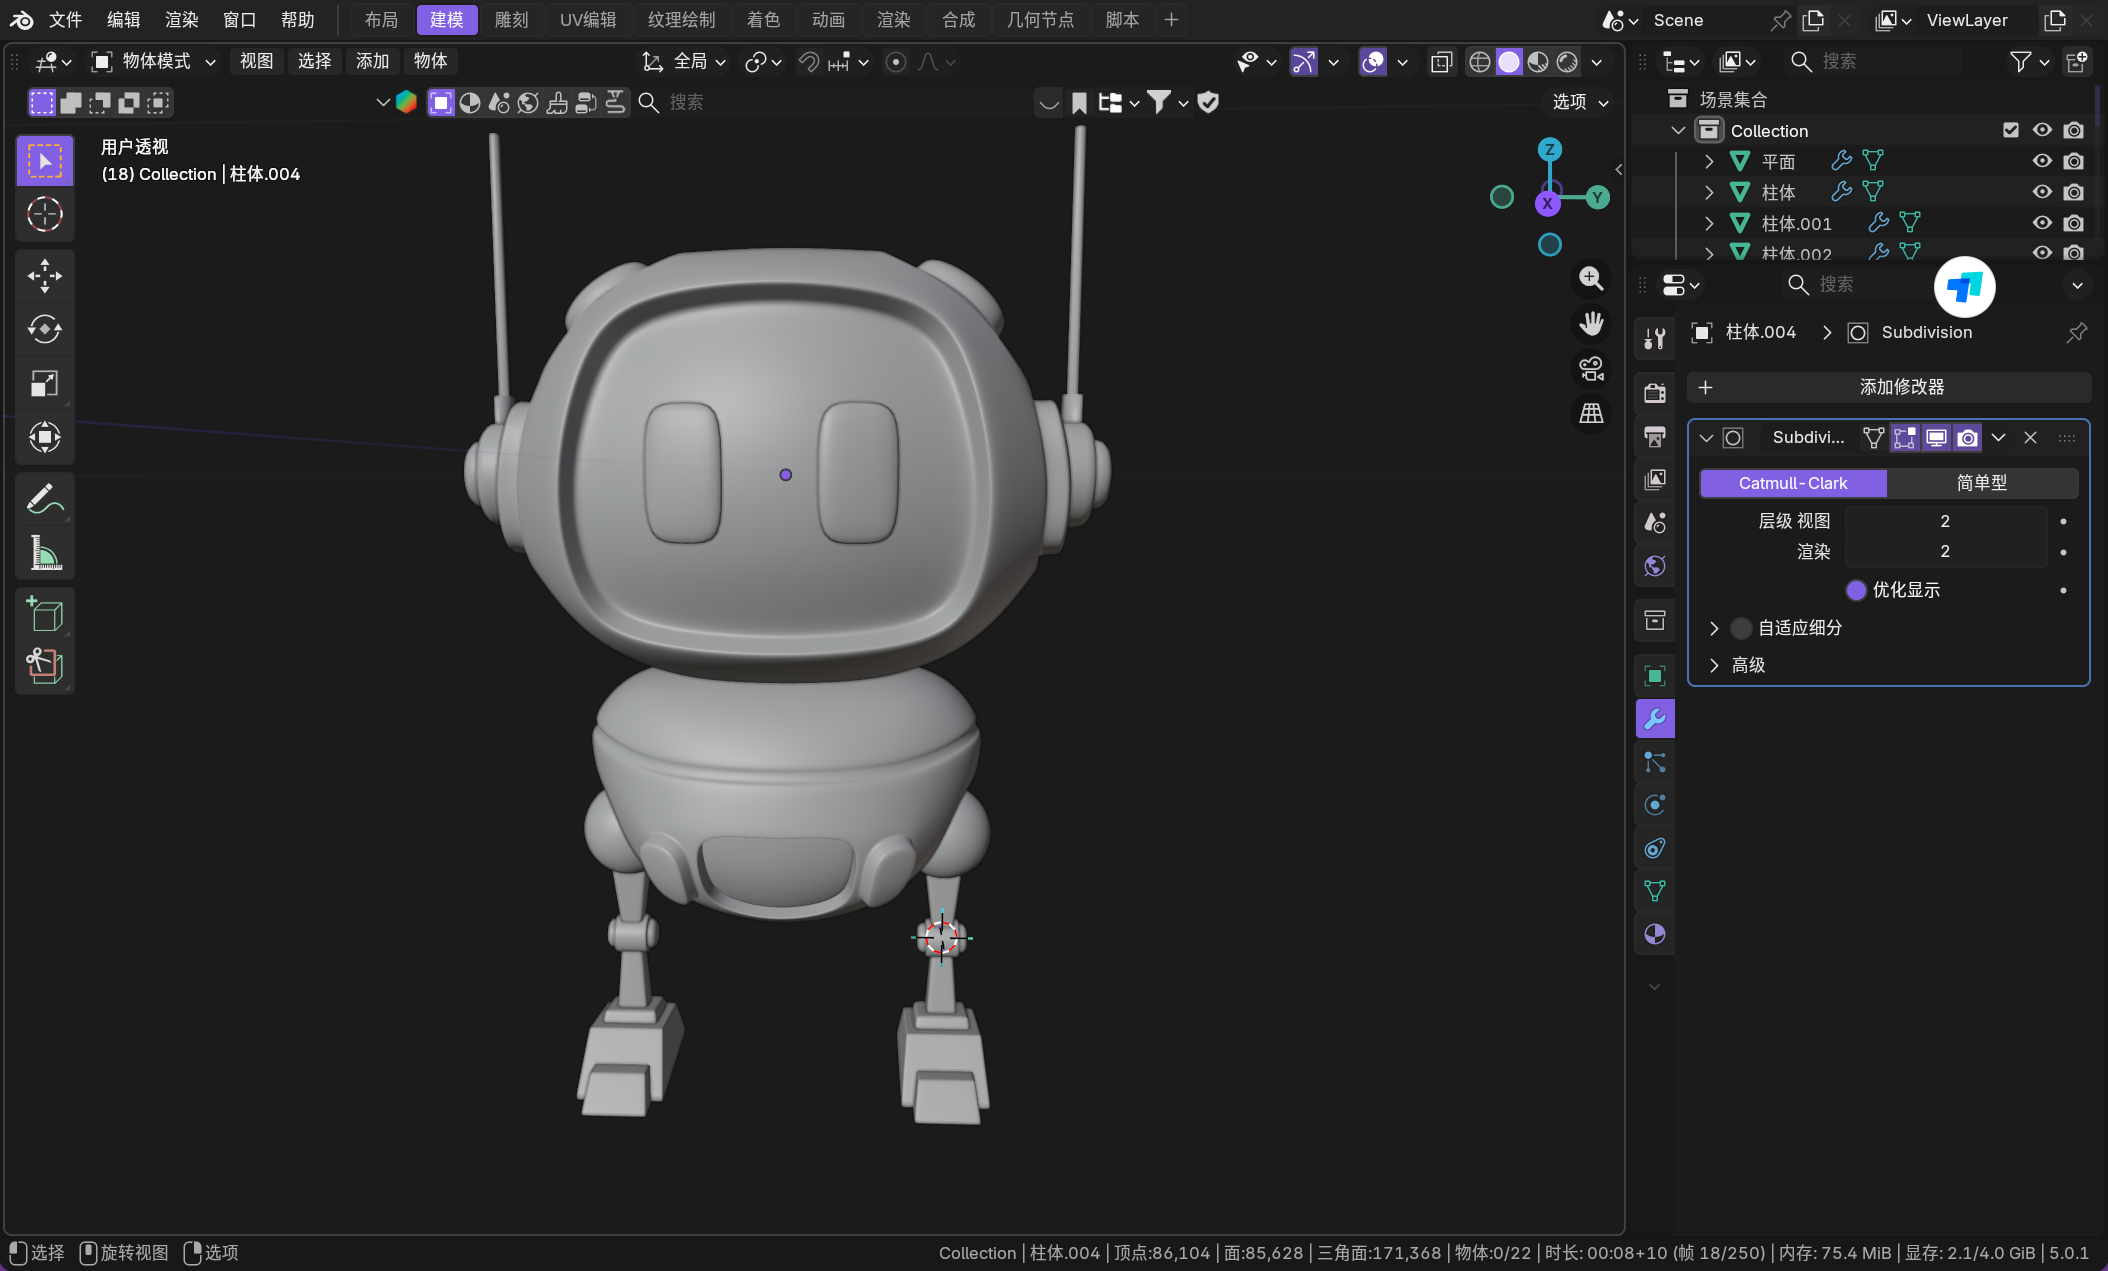Select the Move tool in toolbar
Viewport: 2108px width, 1271px height.
coord(45,276)
